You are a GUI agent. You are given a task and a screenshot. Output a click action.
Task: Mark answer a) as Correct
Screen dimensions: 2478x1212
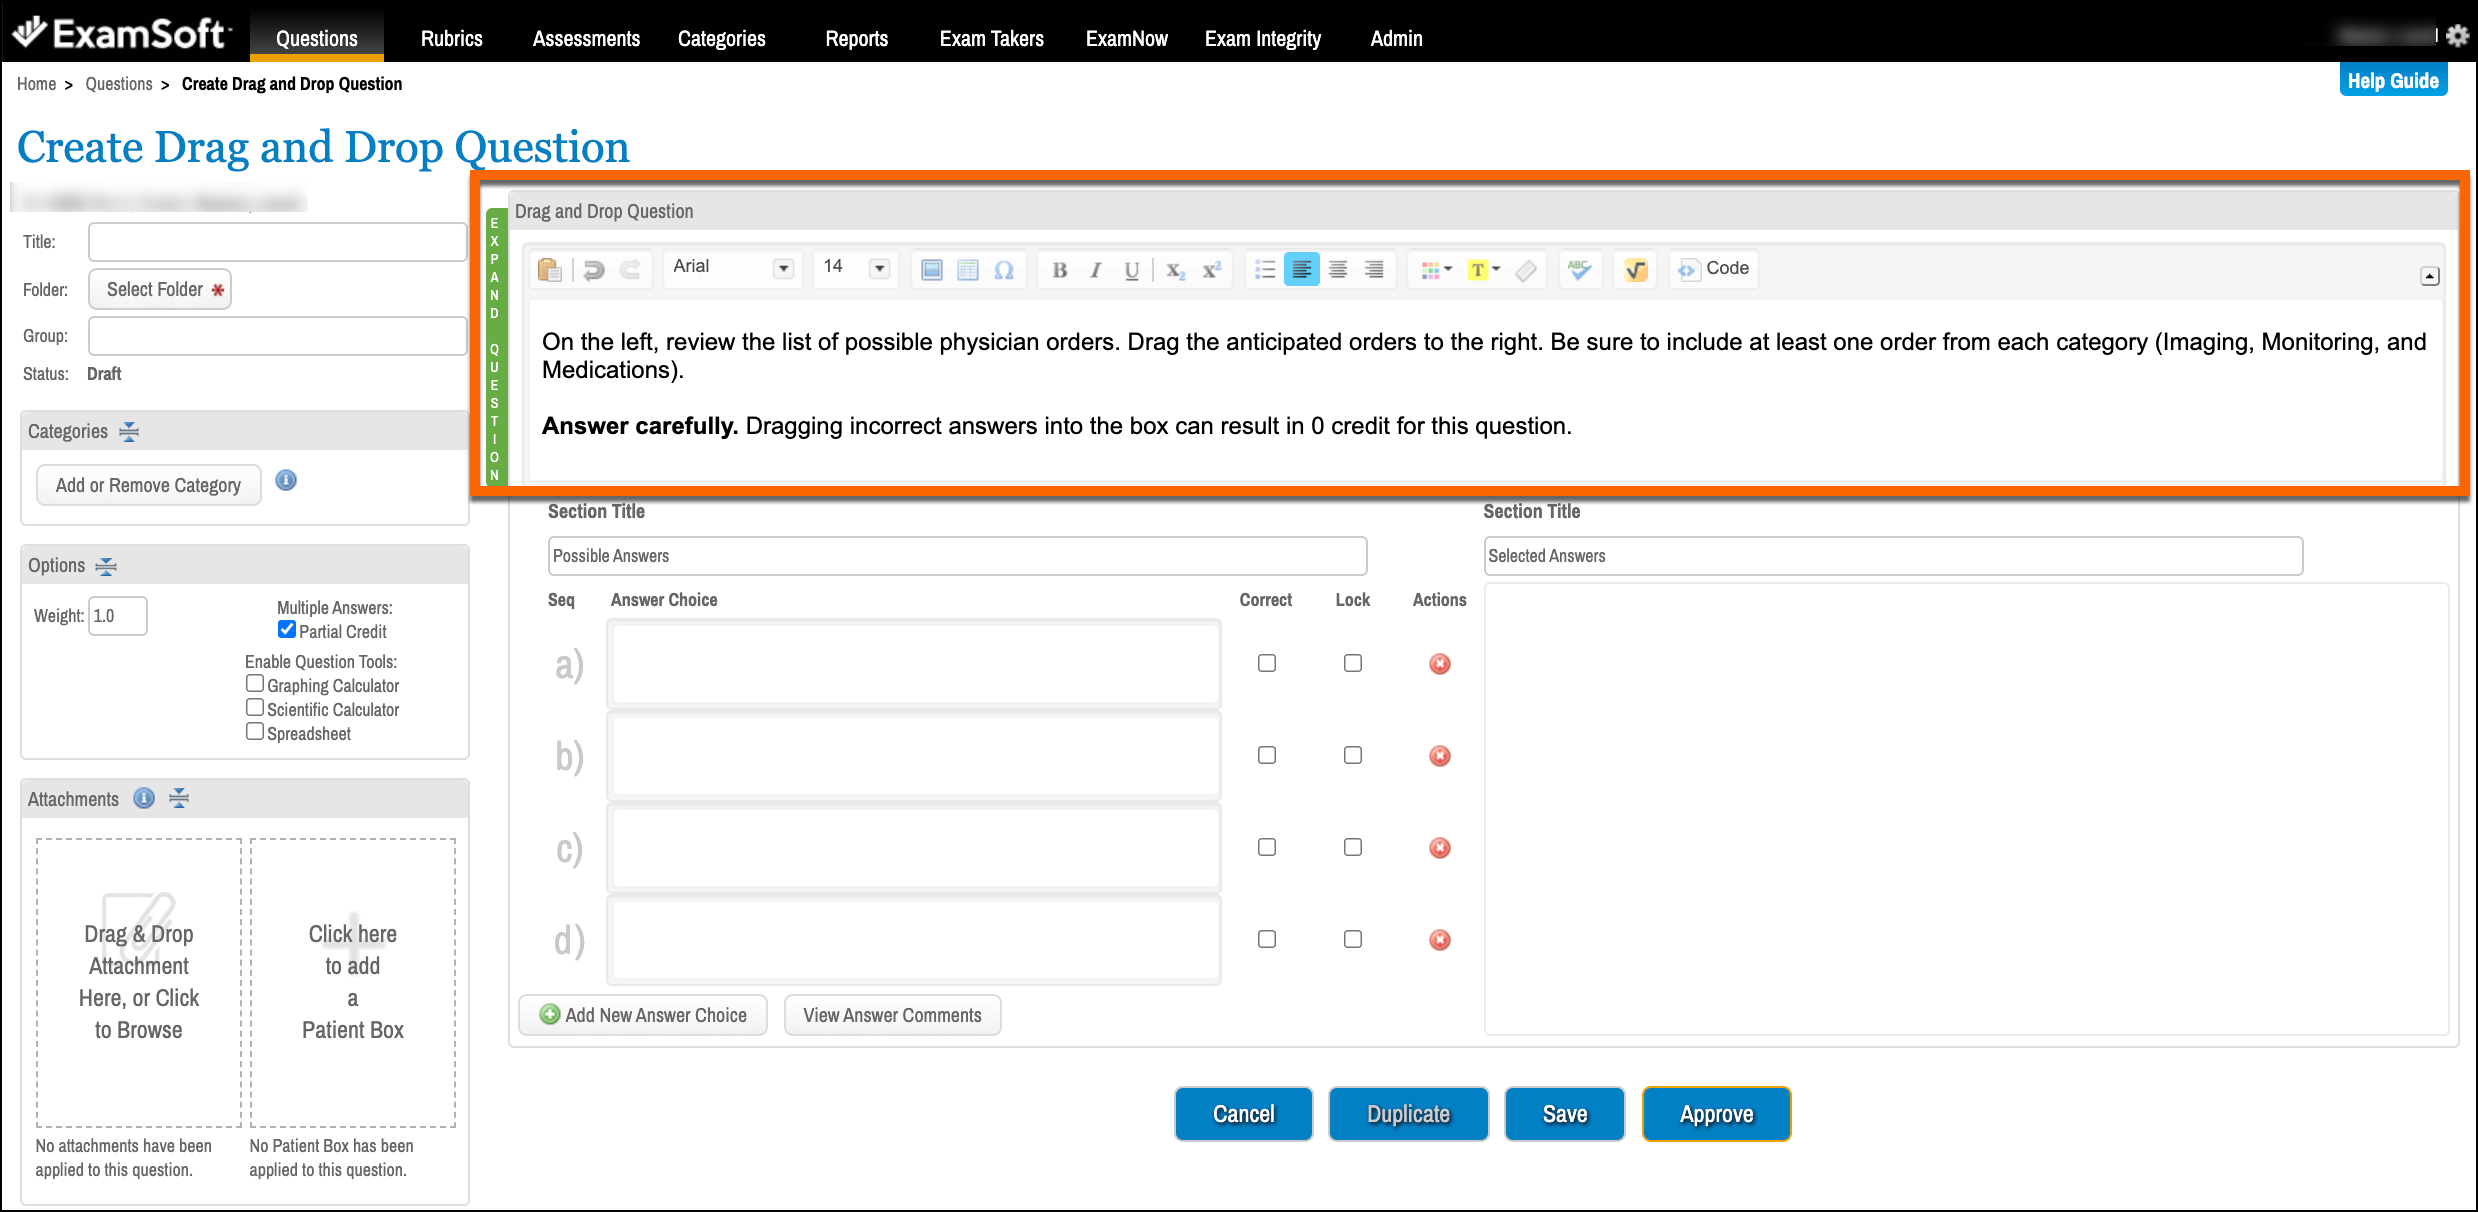(1267, 663)
